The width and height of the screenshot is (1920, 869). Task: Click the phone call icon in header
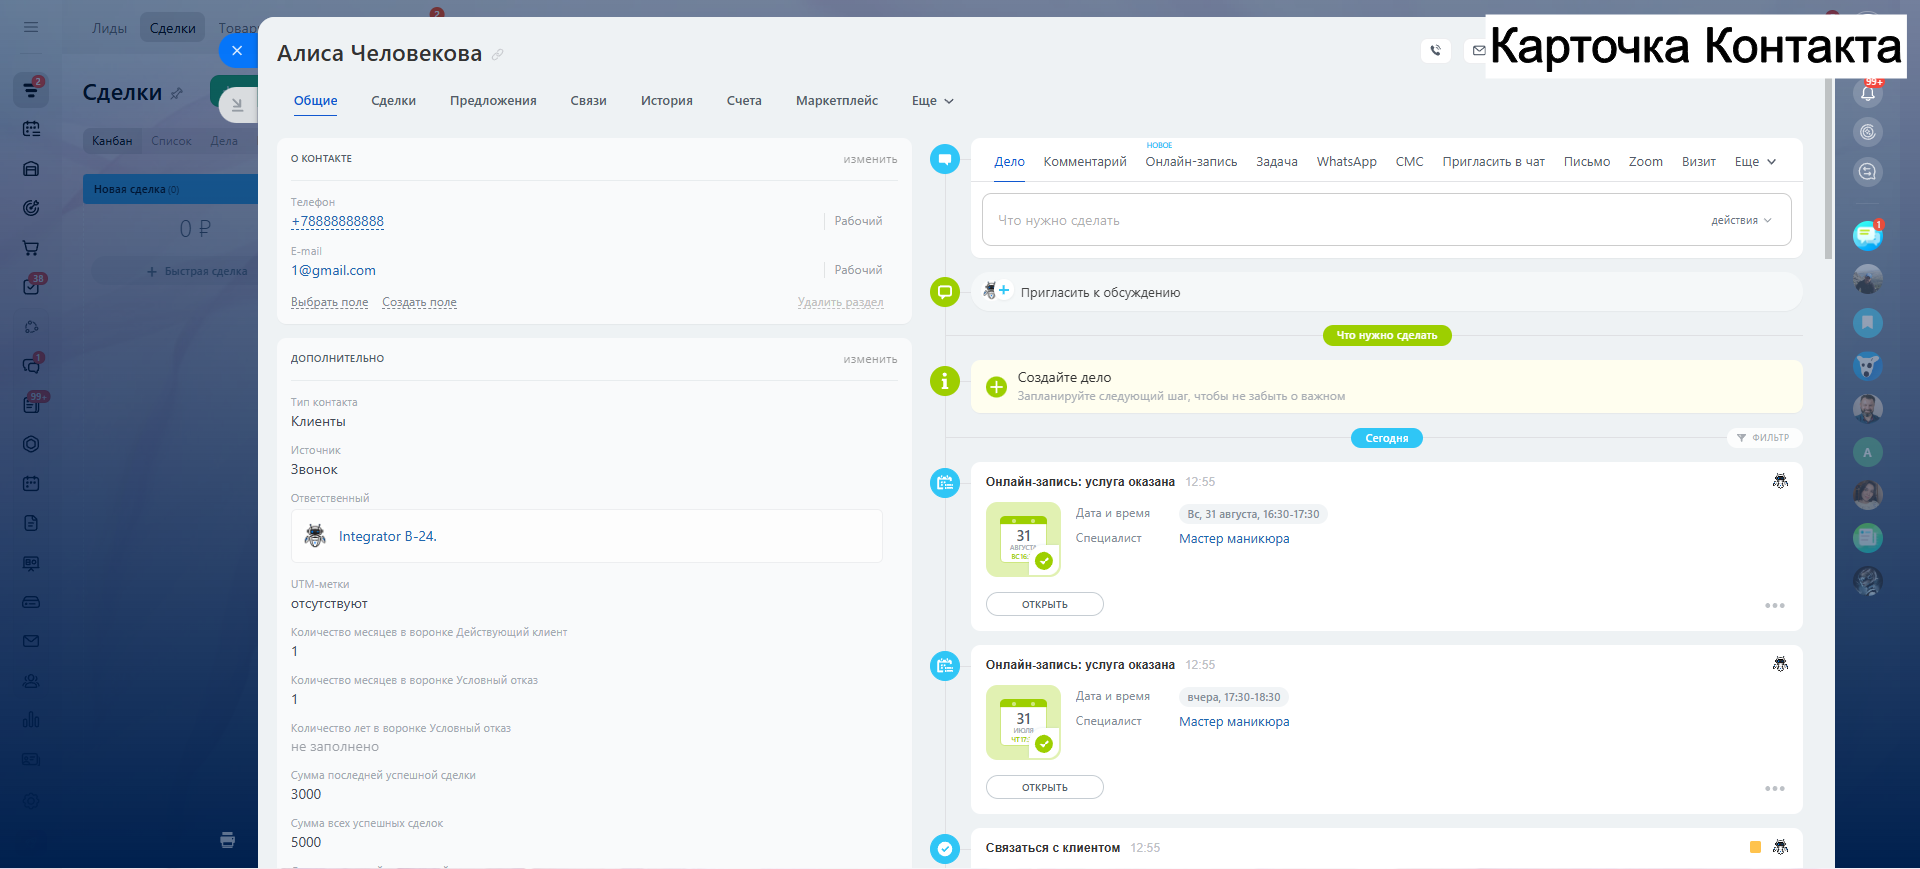click(x=1435, y=51)
